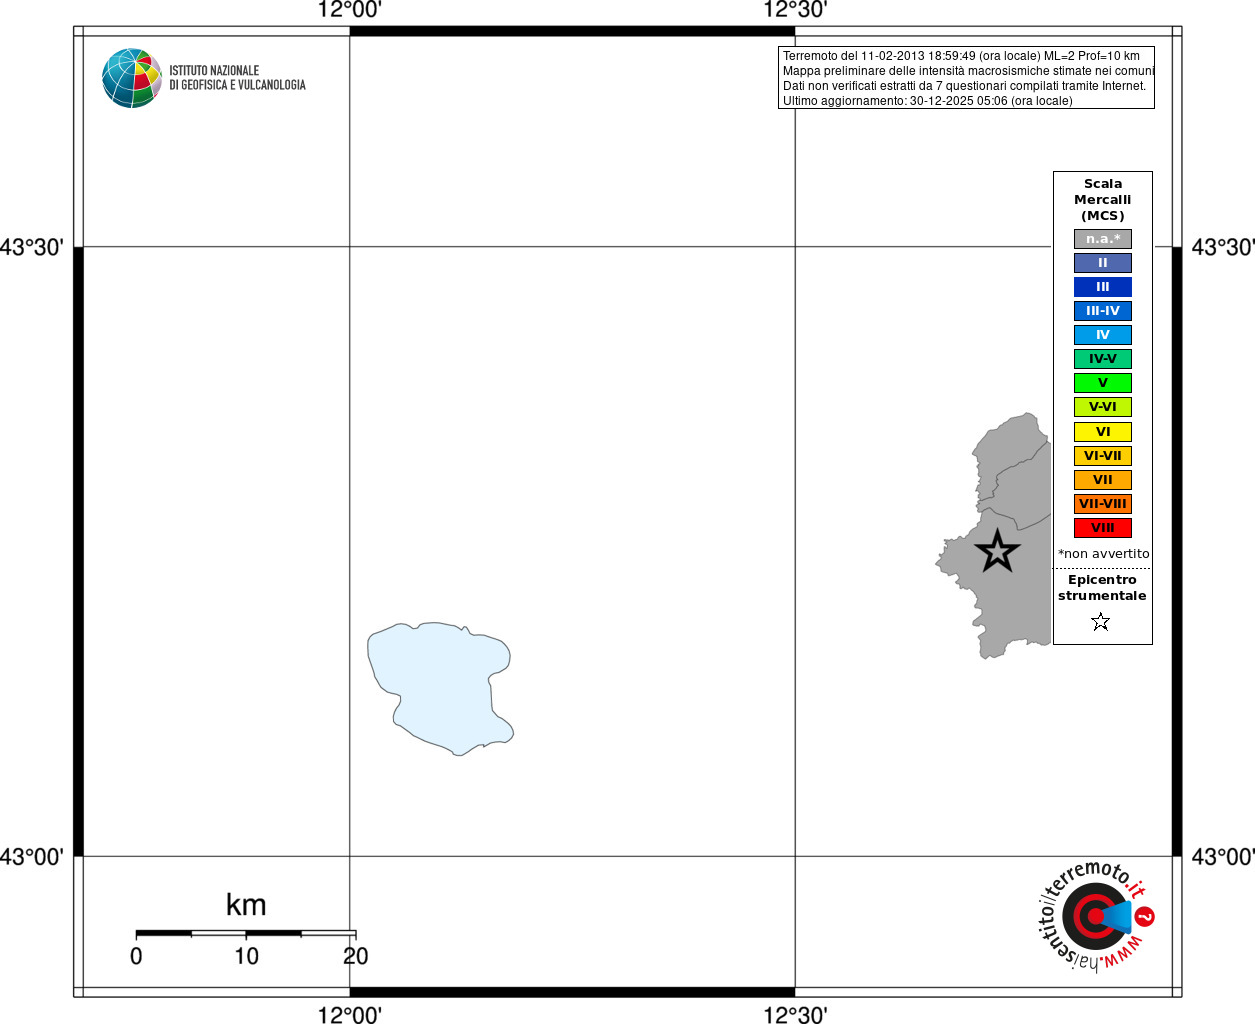Click the epicenter star on the map
The width and height of the screenshot is (1255, 1024).
point(997,551)
